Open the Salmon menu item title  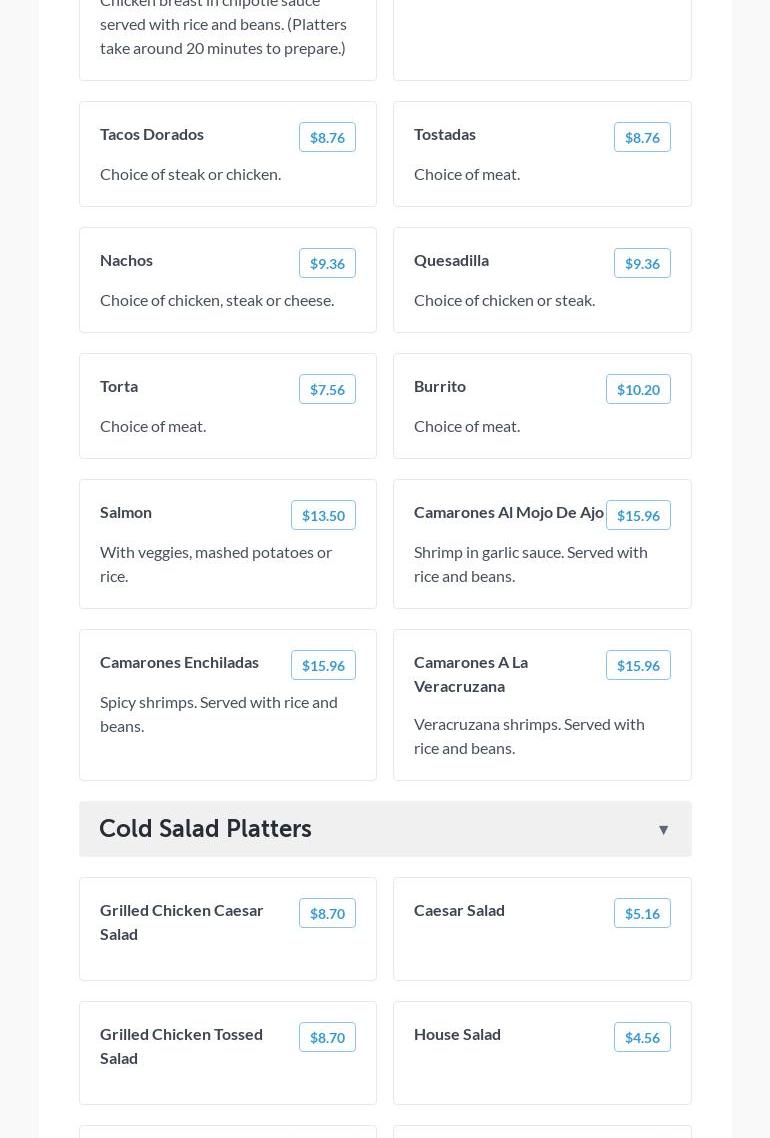tap(126, 512)
